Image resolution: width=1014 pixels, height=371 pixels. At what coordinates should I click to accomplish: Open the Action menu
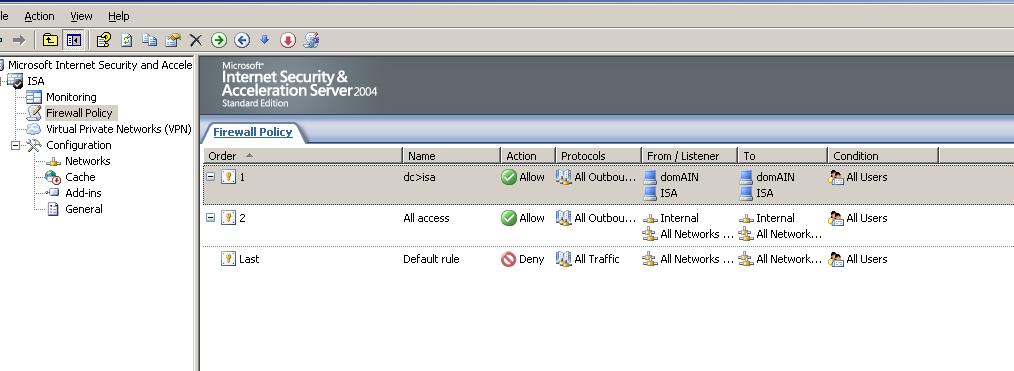(39, 16)
